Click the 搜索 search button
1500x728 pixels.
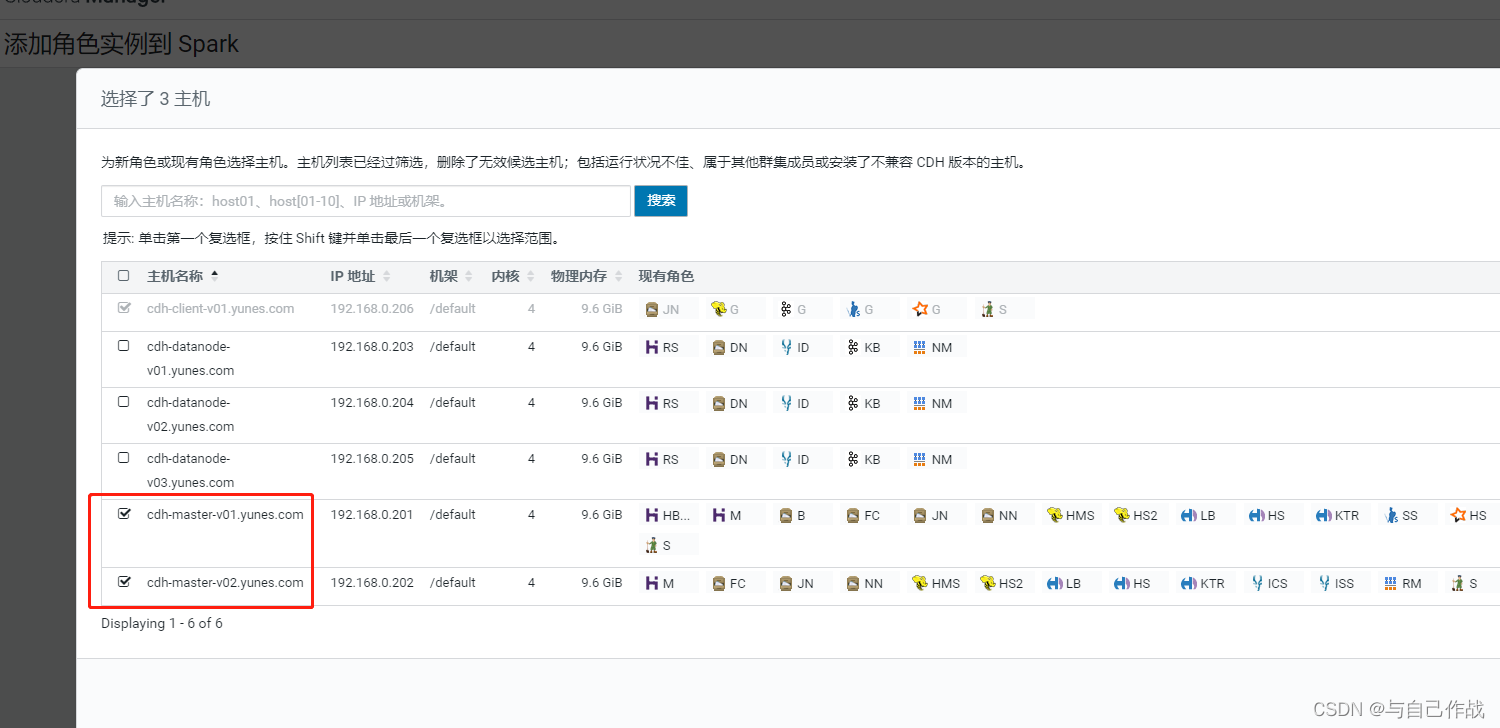pos(661,200)
